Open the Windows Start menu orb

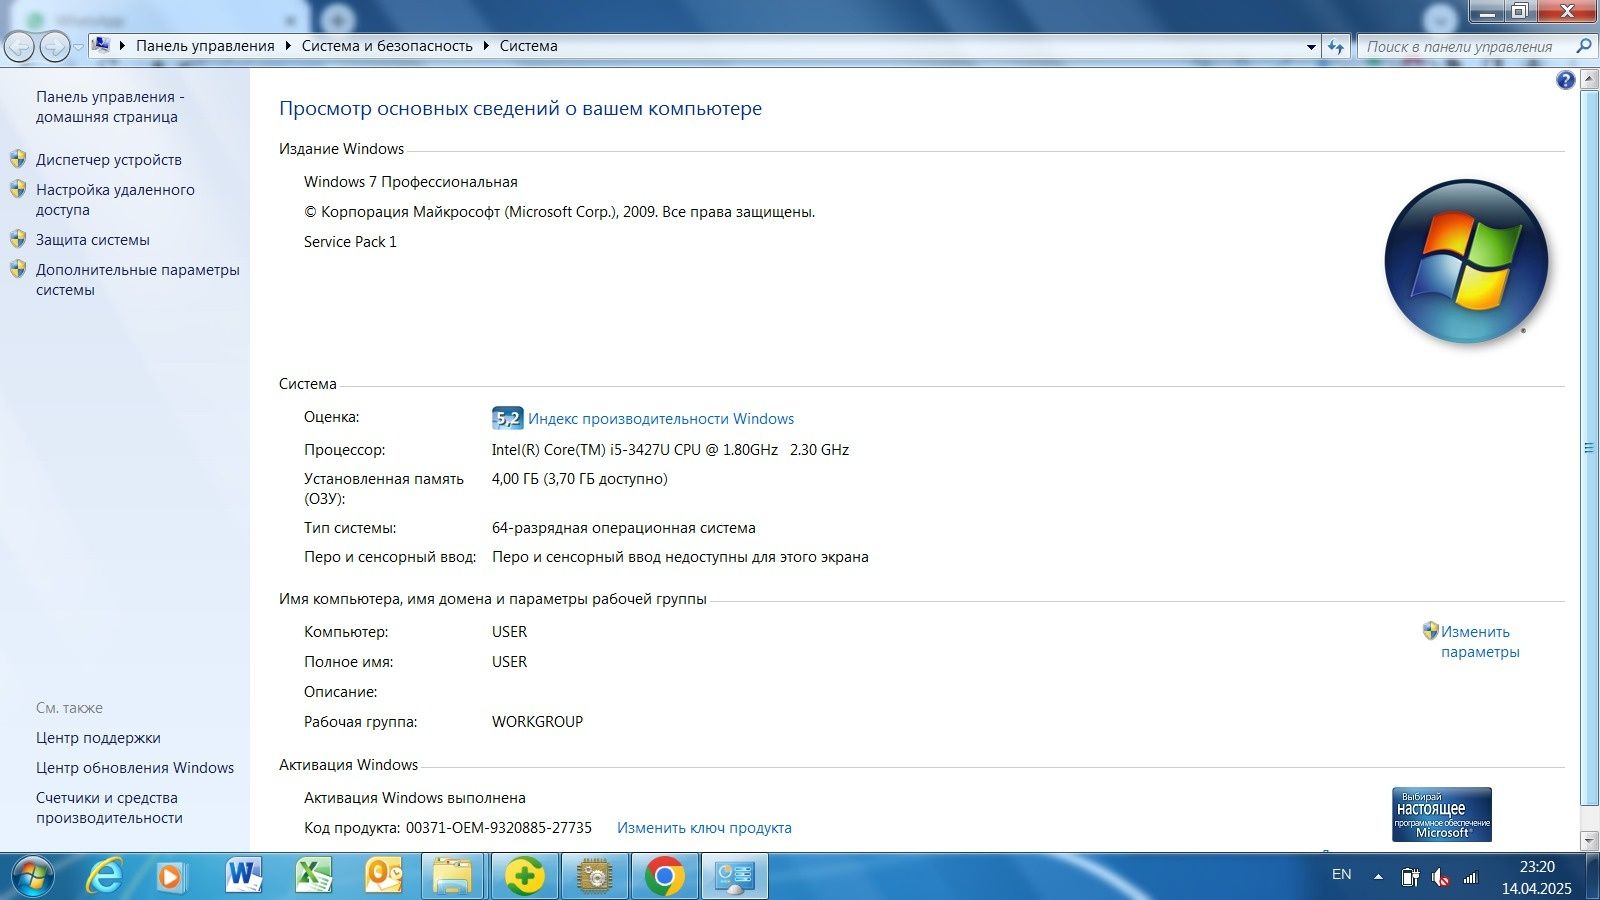31,877
